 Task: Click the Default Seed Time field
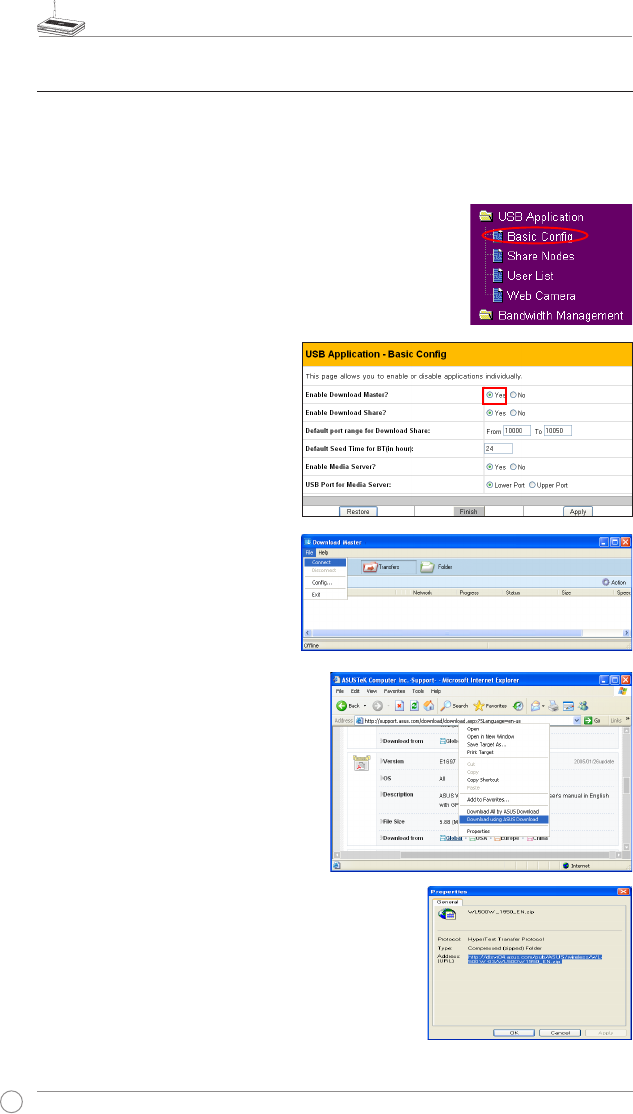pos(499,449)
